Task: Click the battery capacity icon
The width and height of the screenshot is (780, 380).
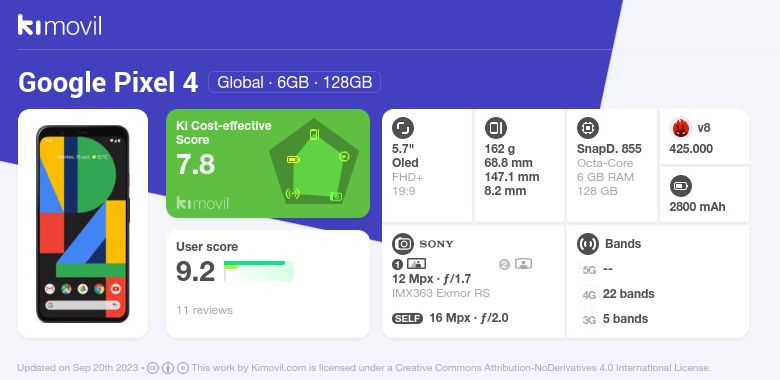Action: tap(680, 187)
